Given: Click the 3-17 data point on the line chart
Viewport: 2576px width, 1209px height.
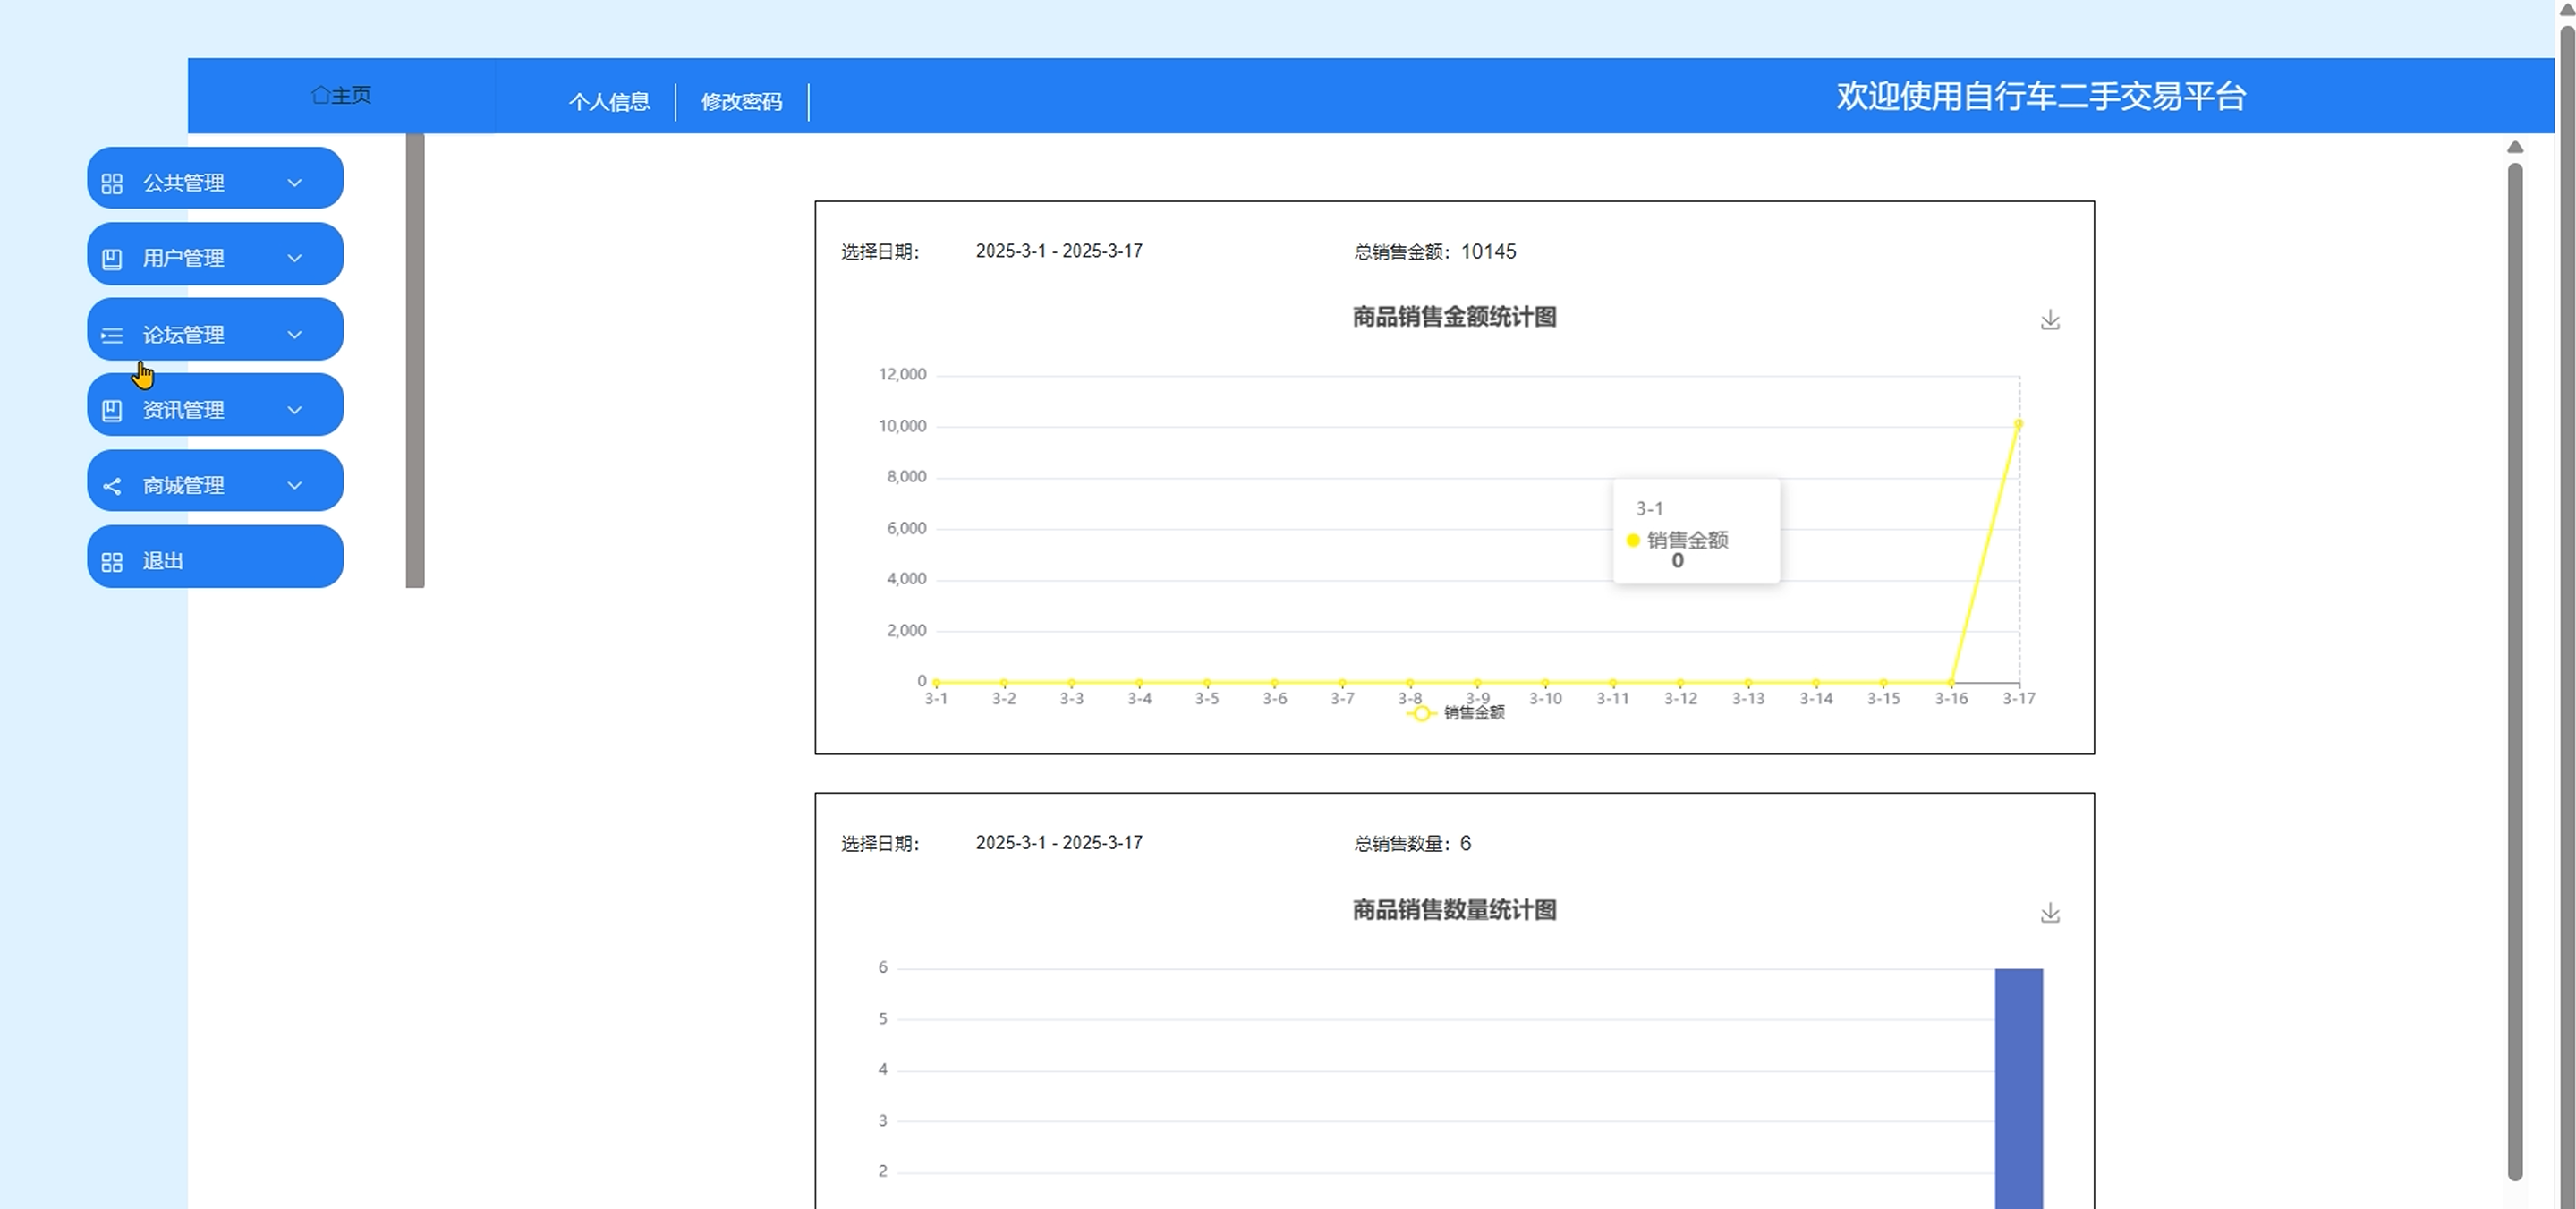Looking at the screenshot, I should [x=2018, y=425].
